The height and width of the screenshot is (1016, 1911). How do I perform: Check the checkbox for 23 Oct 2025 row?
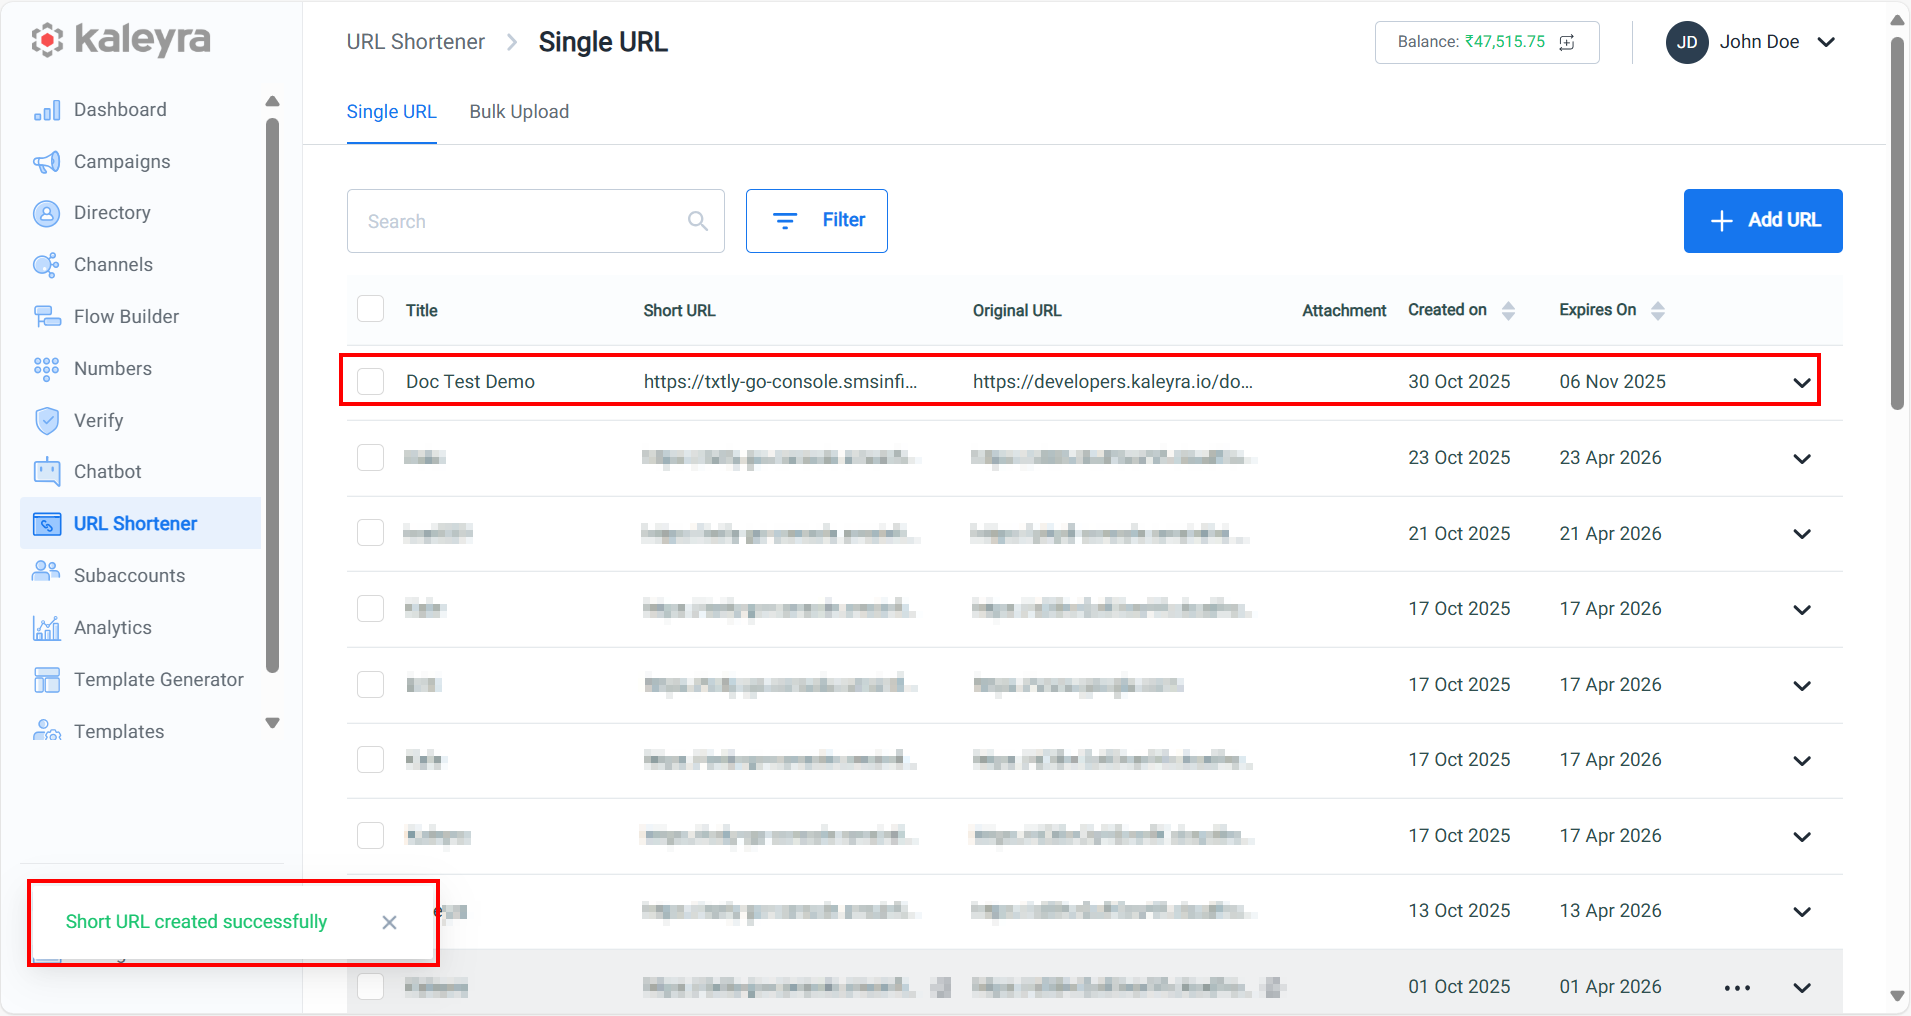(x=371, y=457)
